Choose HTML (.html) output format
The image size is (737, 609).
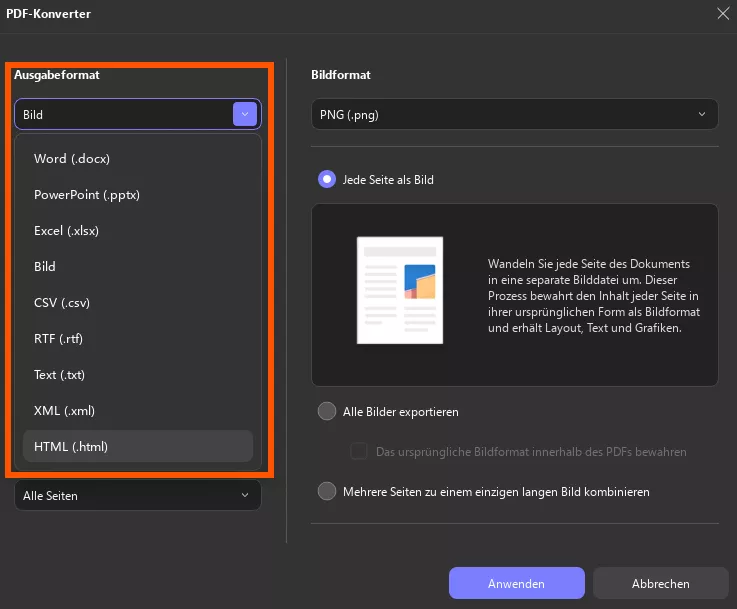(x=138, y=446)
